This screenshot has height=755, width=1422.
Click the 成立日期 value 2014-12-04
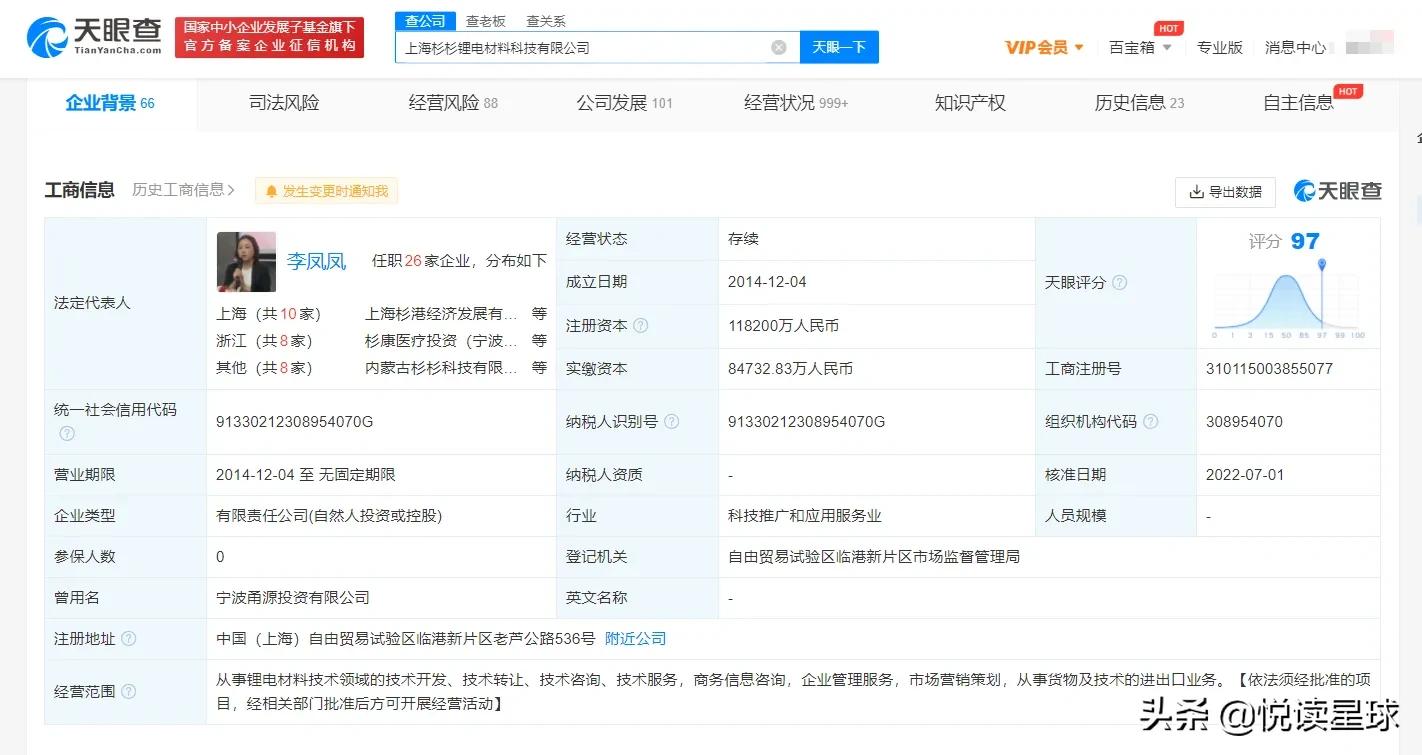pyautogui.click(x=767, y=282)
